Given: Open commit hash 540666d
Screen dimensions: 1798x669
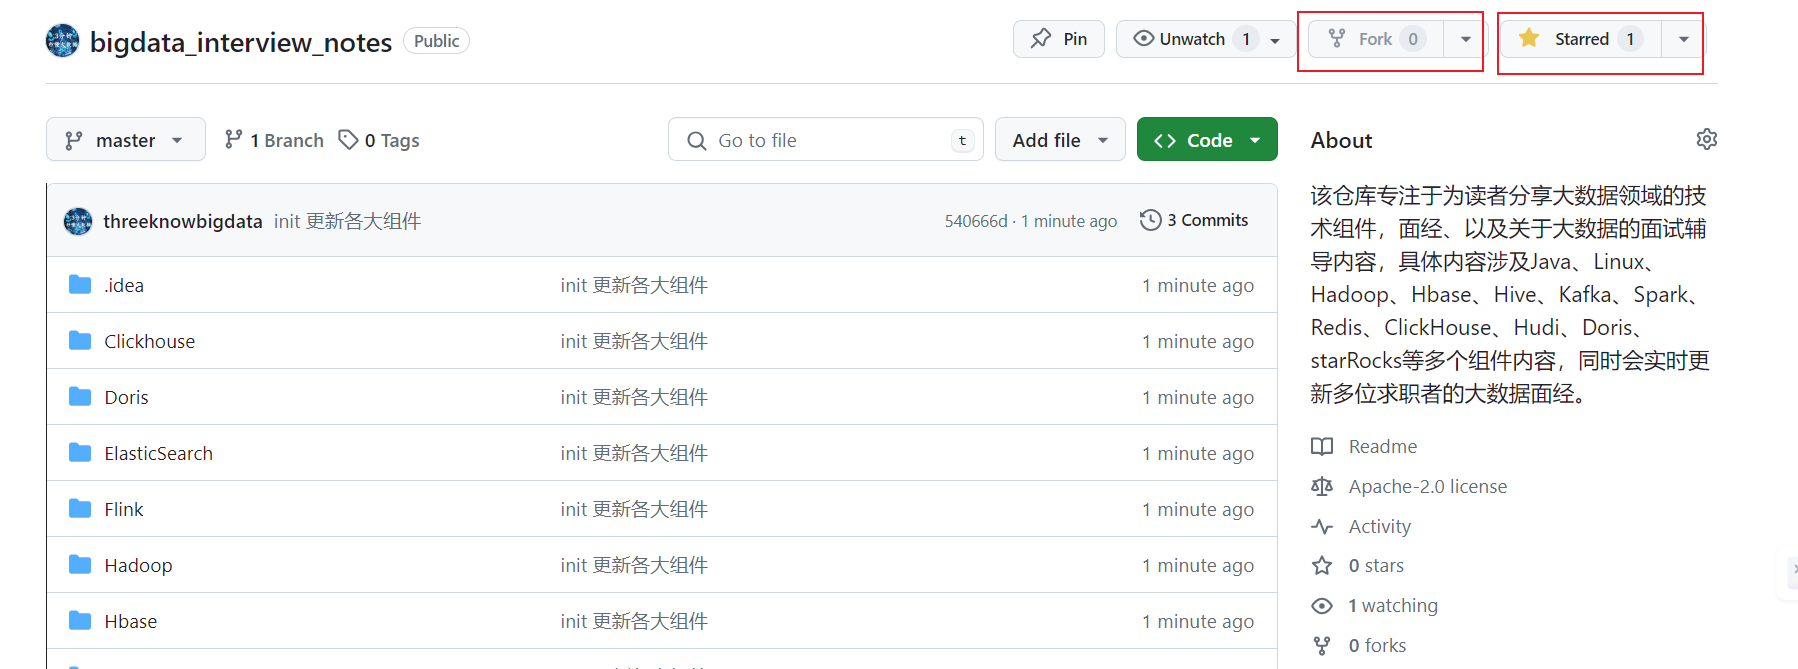Looking at the screenshot, I should pos(976,221).
